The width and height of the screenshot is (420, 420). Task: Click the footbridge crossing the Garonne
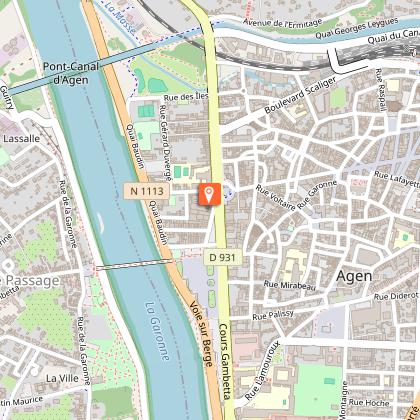[134, 264]
